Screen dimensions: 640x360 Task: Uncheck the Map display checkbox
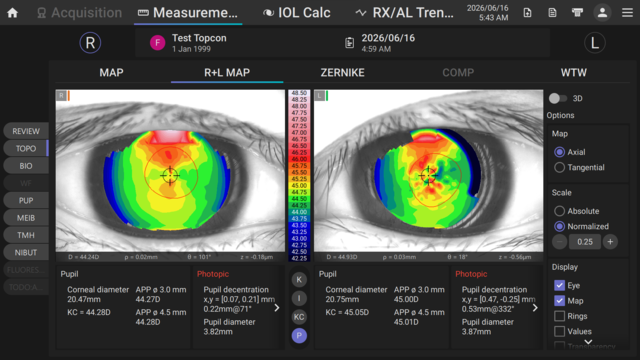coord(560,301)
